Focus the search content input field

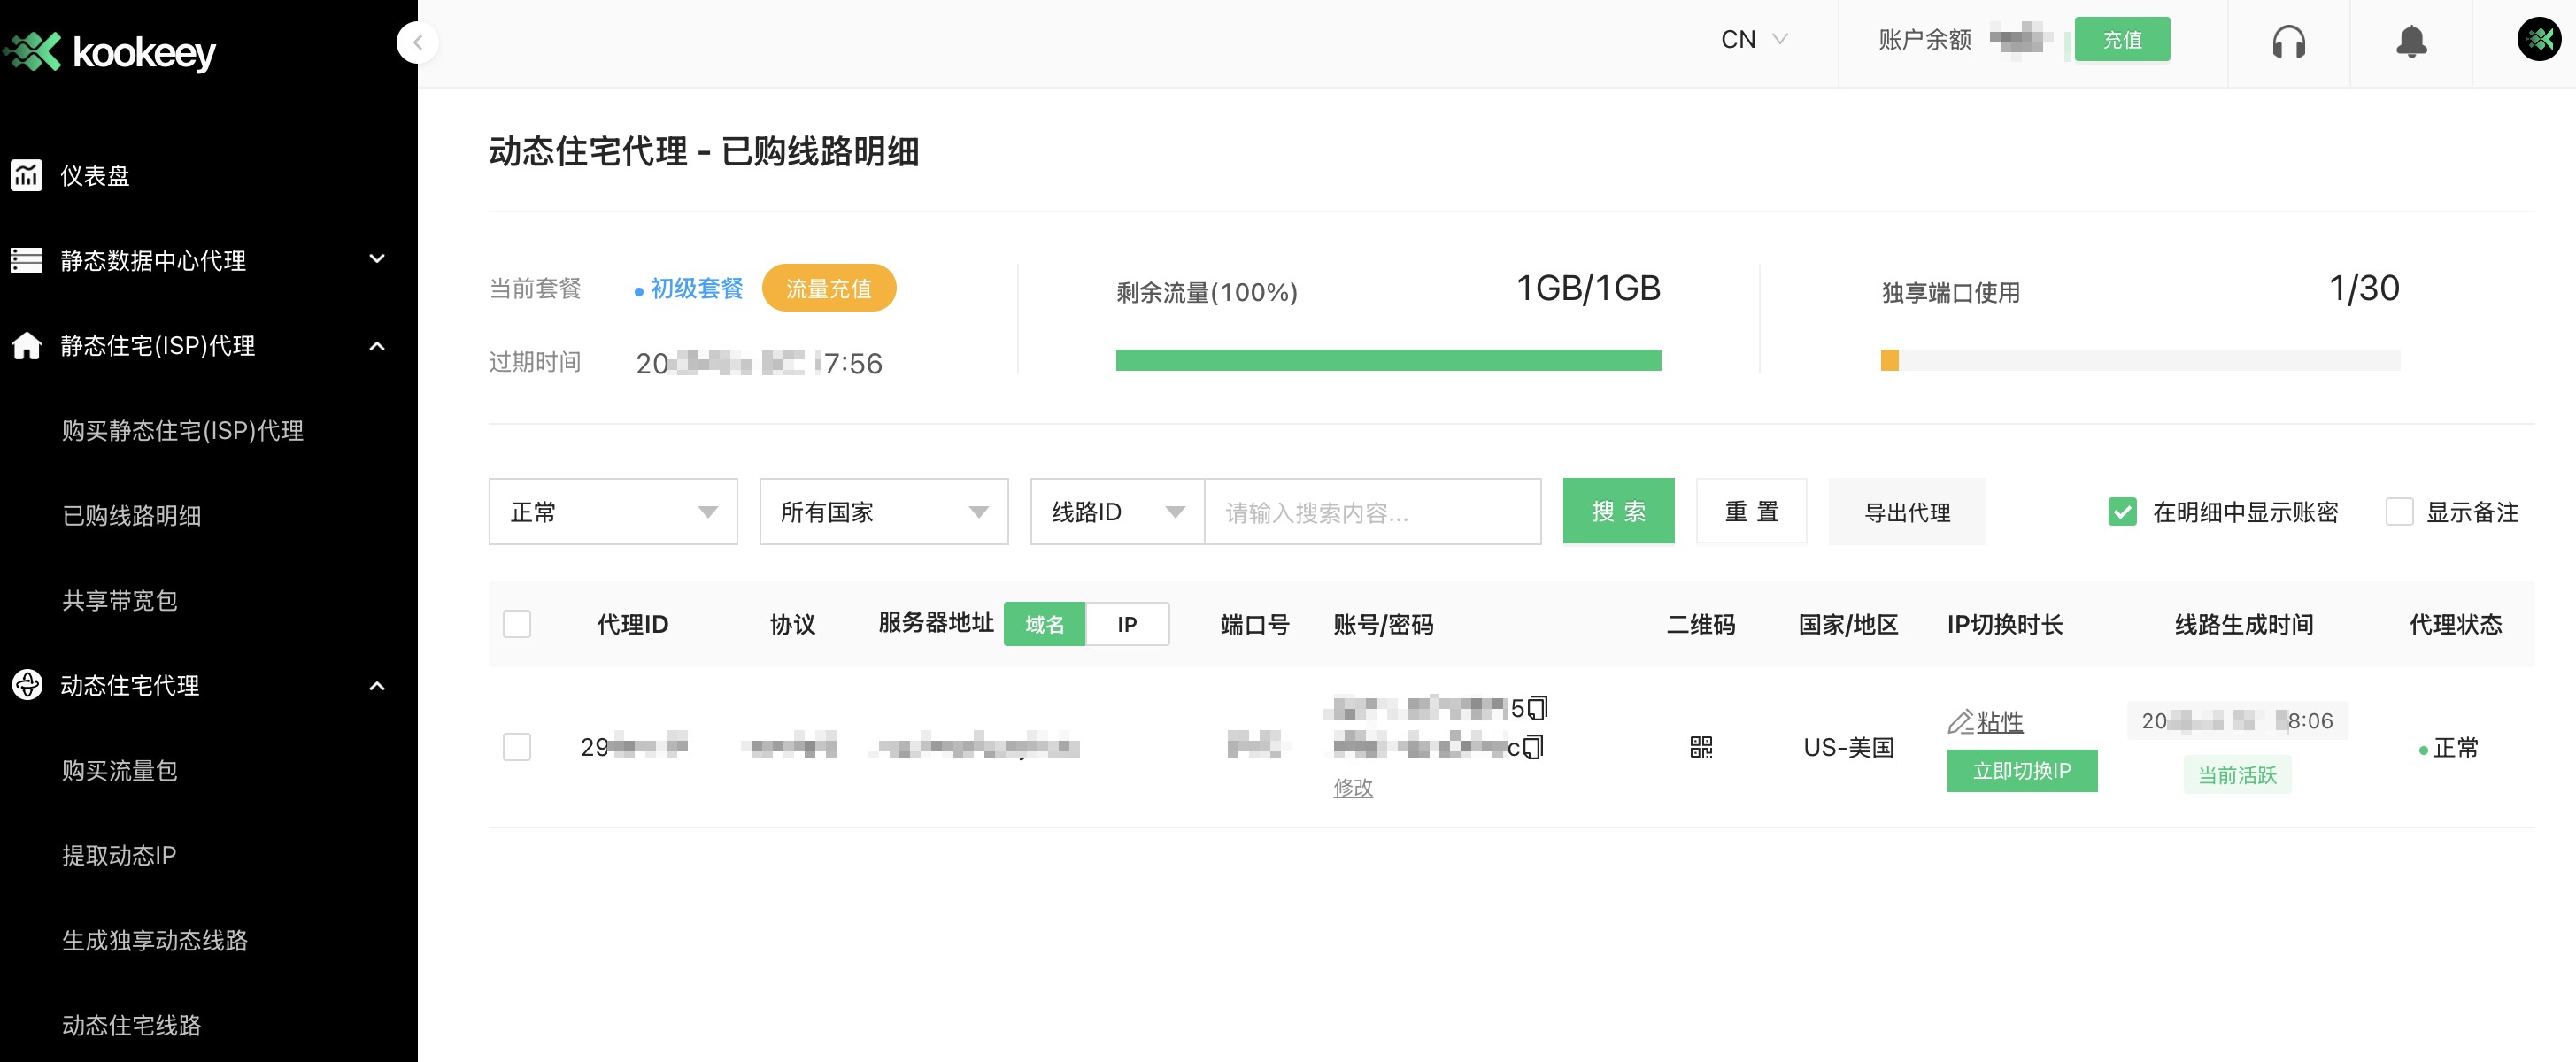[x=1372, y=512]
